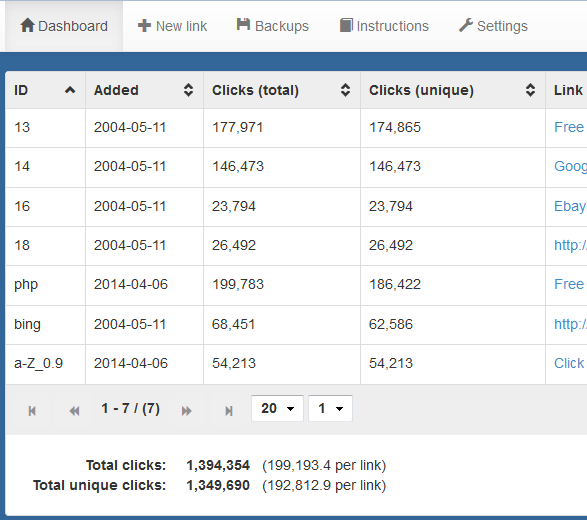Open the Instructions tab
587x520 pixels.
(x=384, y=26)
